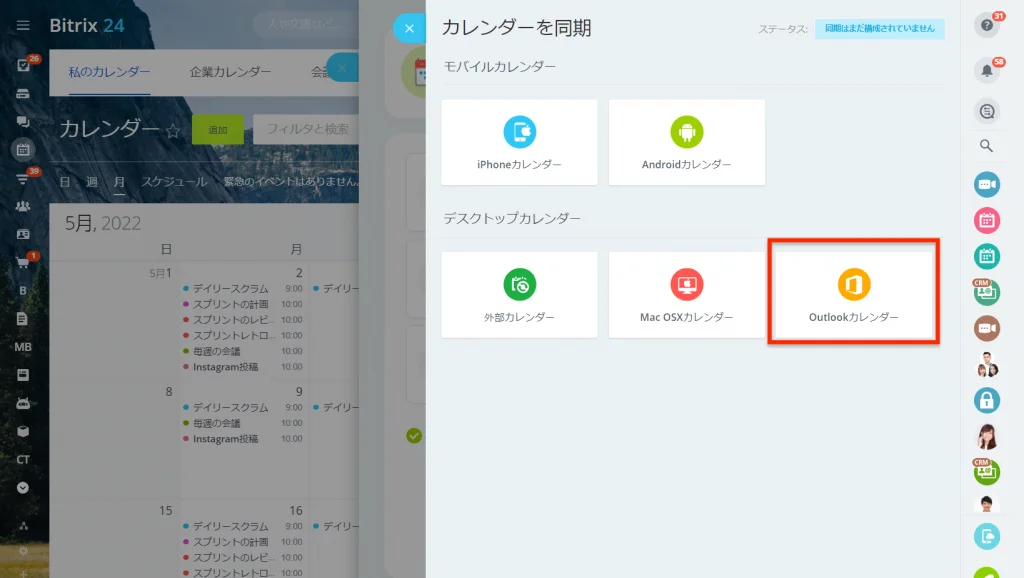Open the pink calendar chat icon
Viewport: 1024px width, 578px height.
pos(987,221)
